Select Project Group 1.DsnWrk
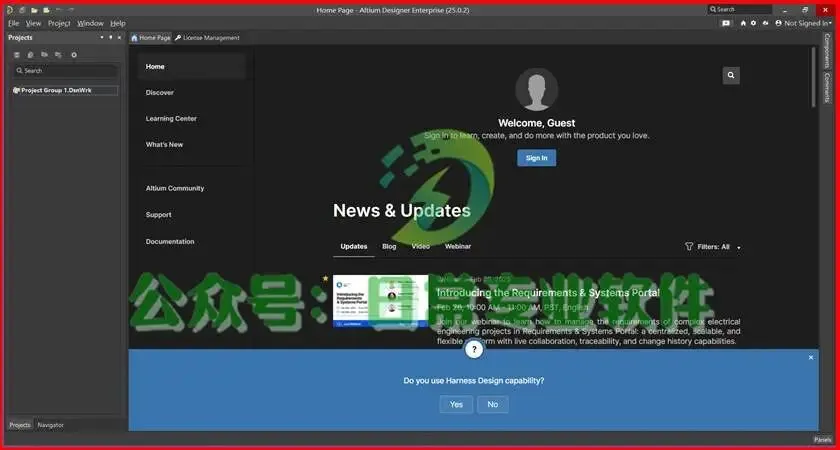 pyautogui.click(x=65, y=91)
